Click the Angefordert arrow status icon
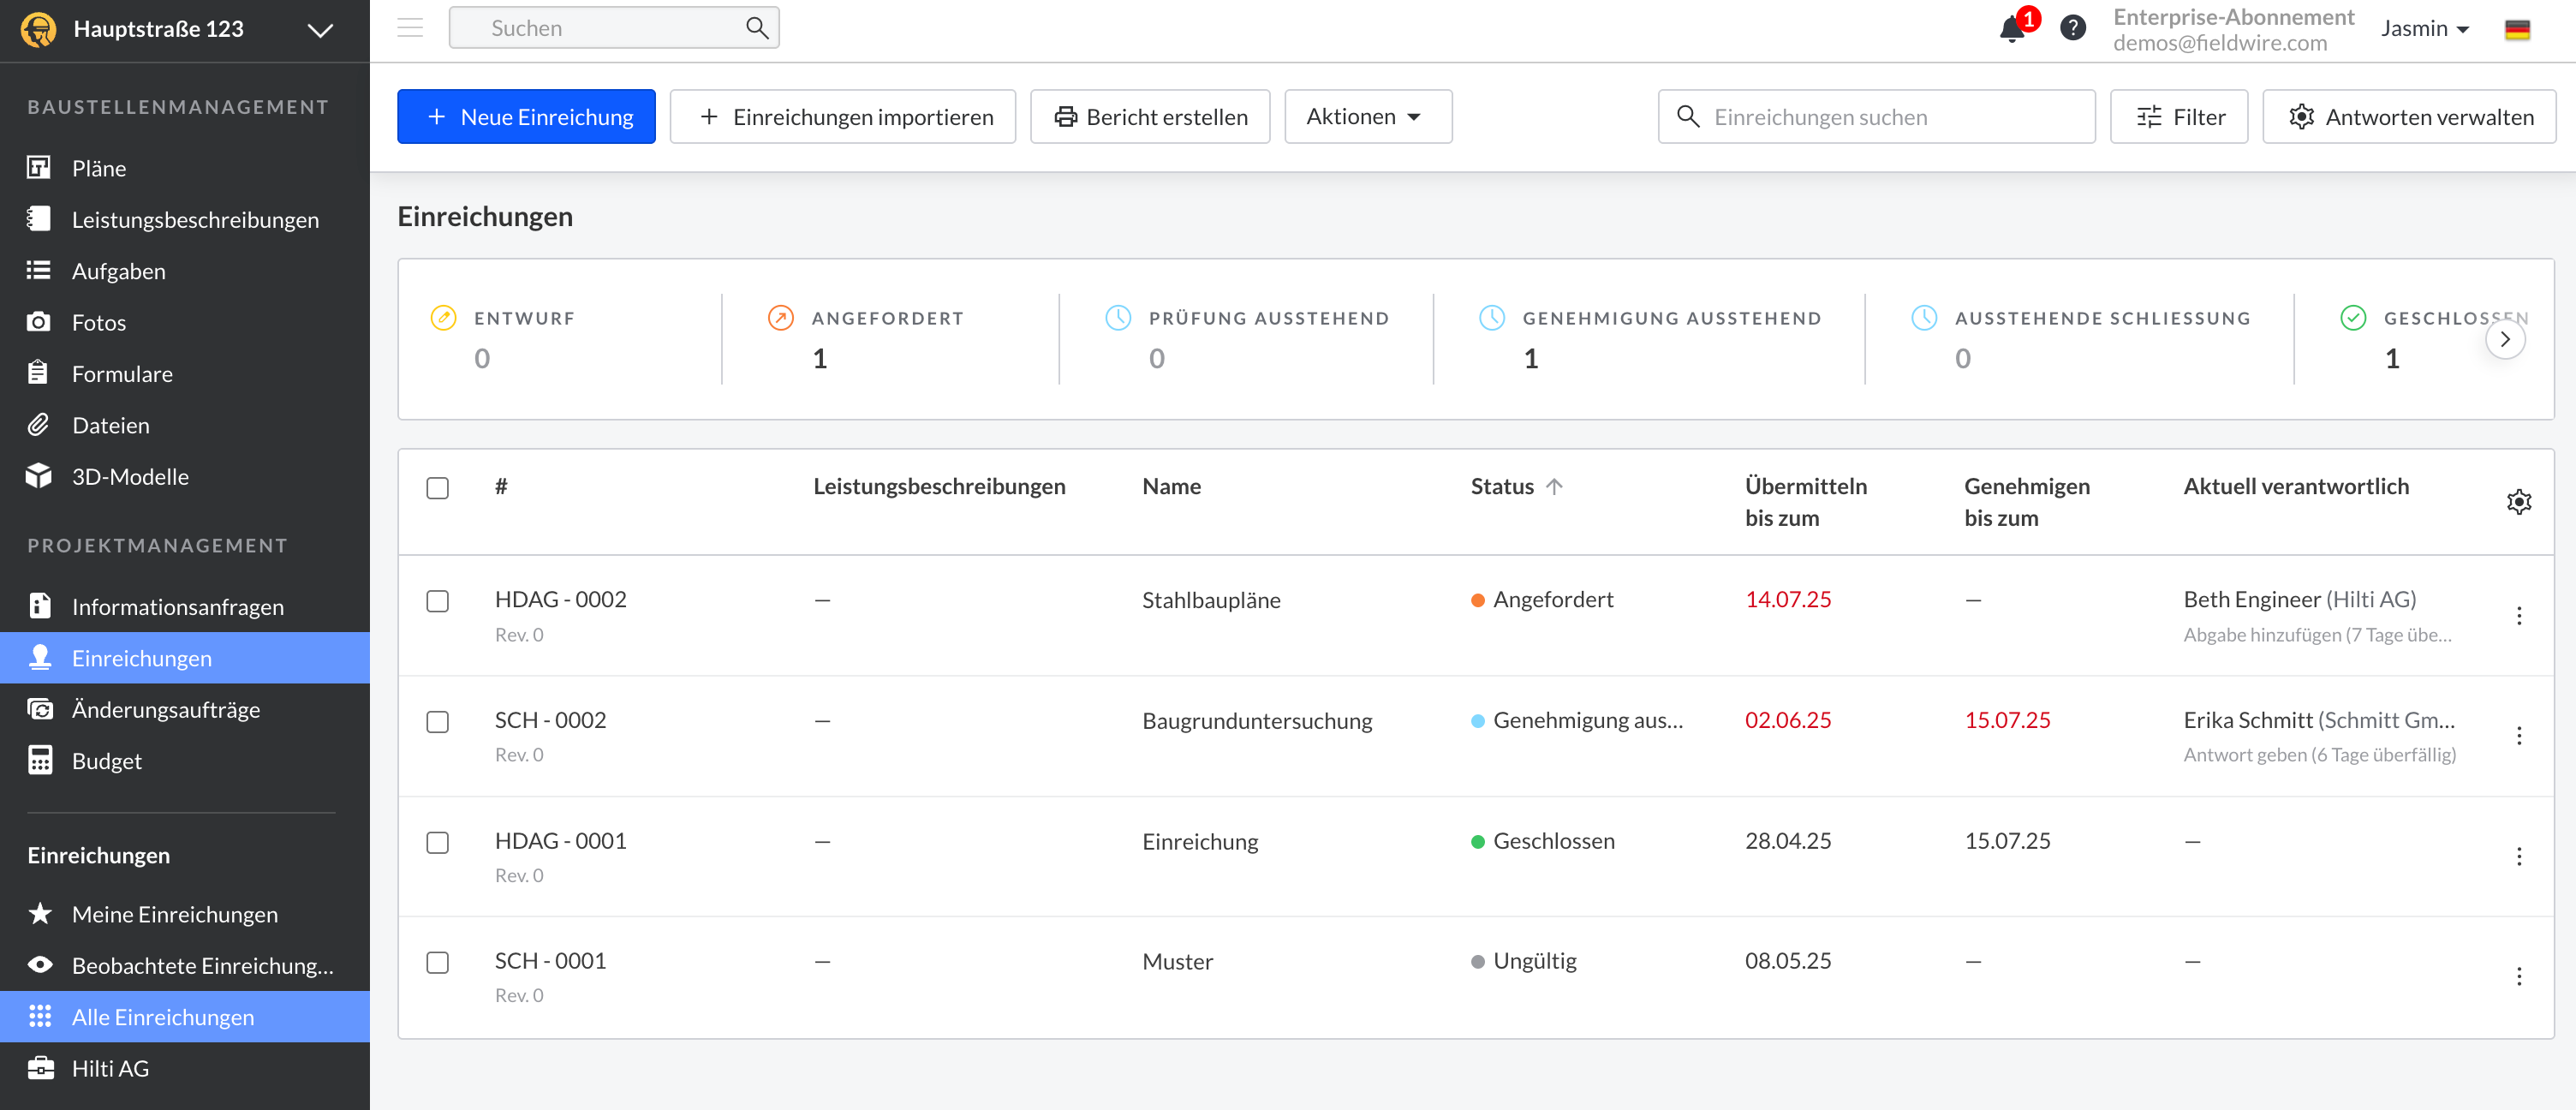This screenshot has width=2576, height=1110. pyautogui.click(x=780, y=318)
